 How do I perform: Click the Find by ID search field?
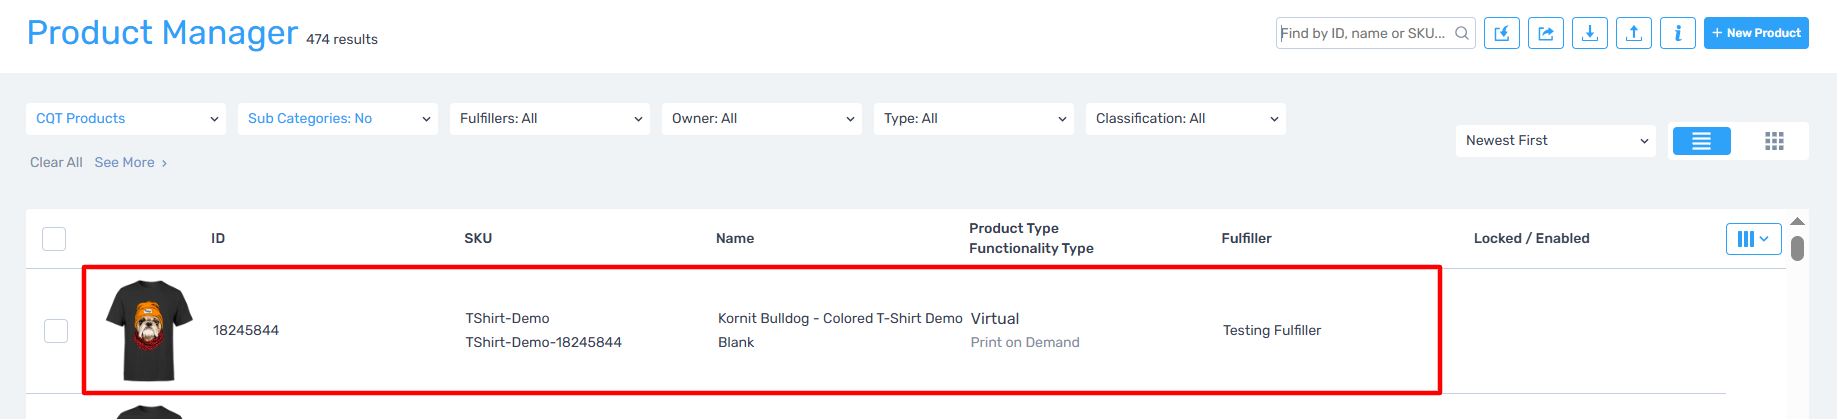[1362, 33]
